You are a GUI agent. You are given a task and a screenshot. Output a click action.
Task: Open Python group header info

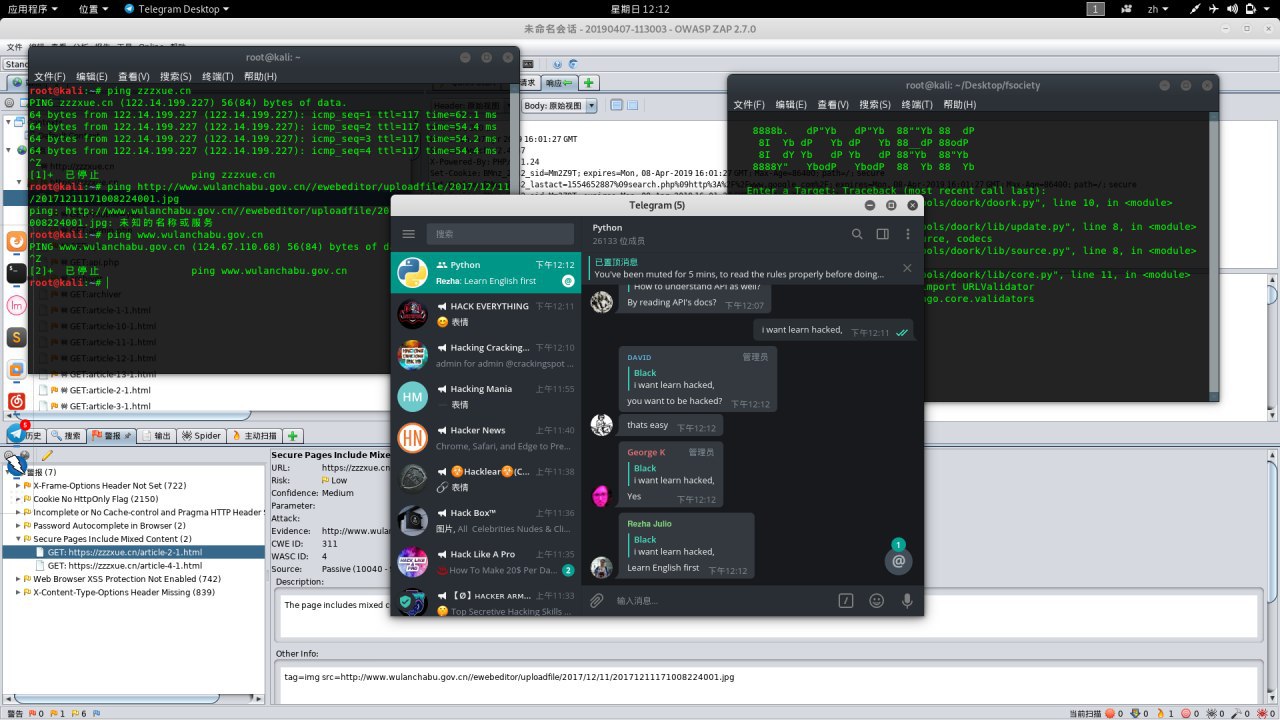point(618,234)
